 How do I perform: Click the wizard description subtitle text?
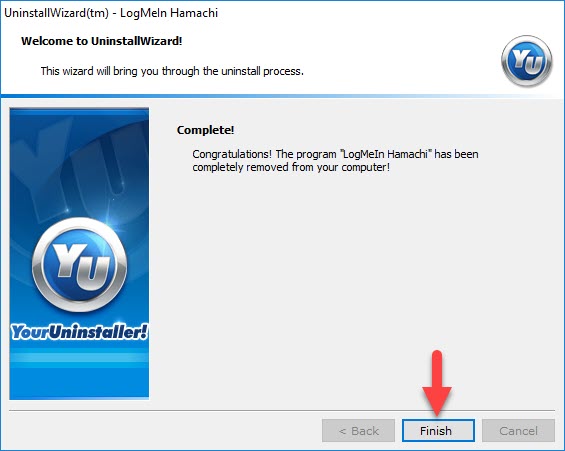coord(172,71)
